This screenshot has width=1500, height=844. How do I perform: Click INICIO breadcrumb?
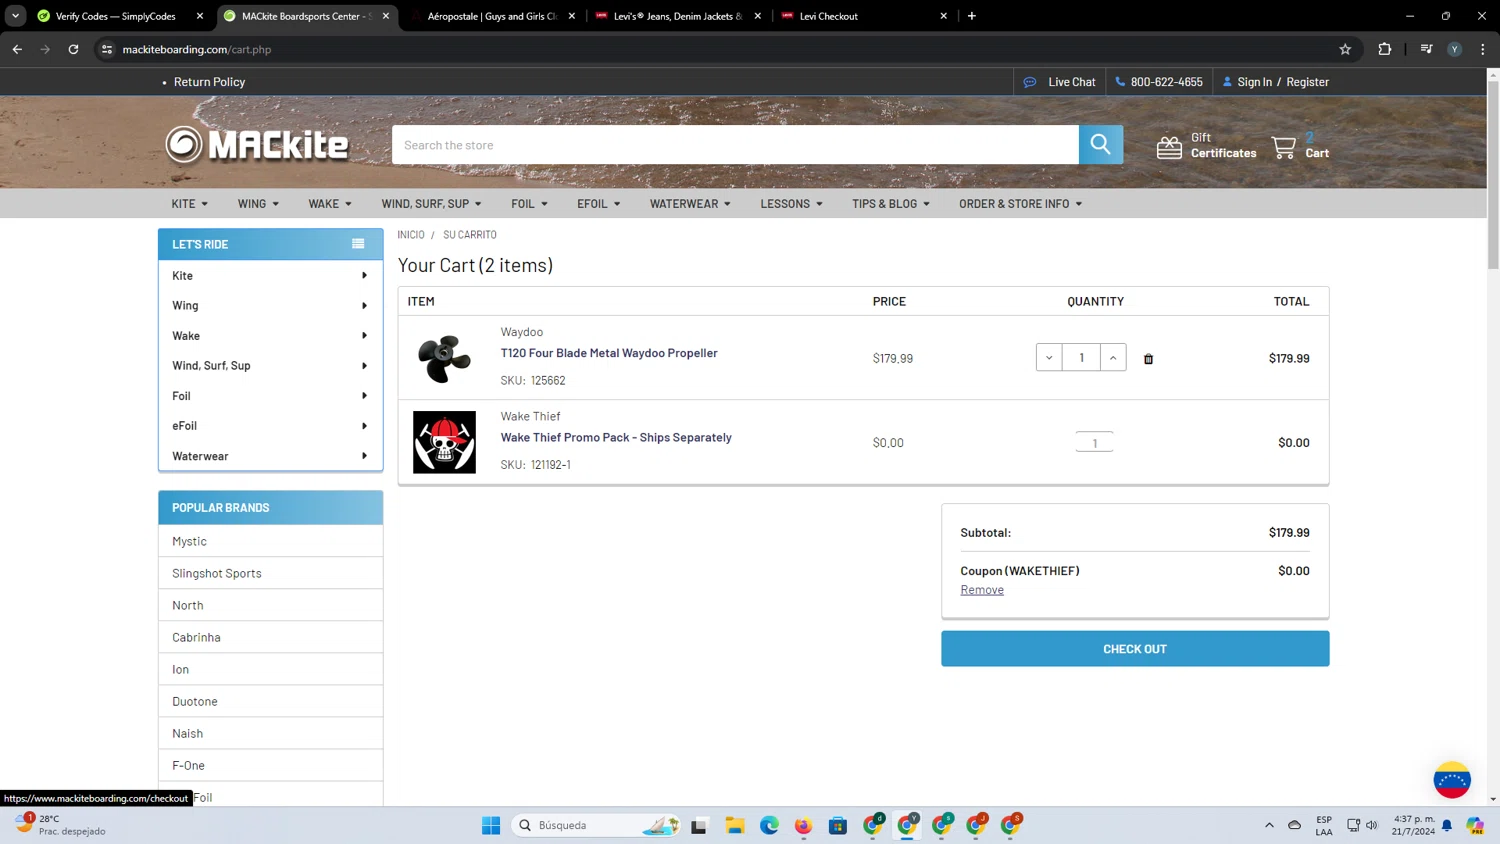point(411,235)
